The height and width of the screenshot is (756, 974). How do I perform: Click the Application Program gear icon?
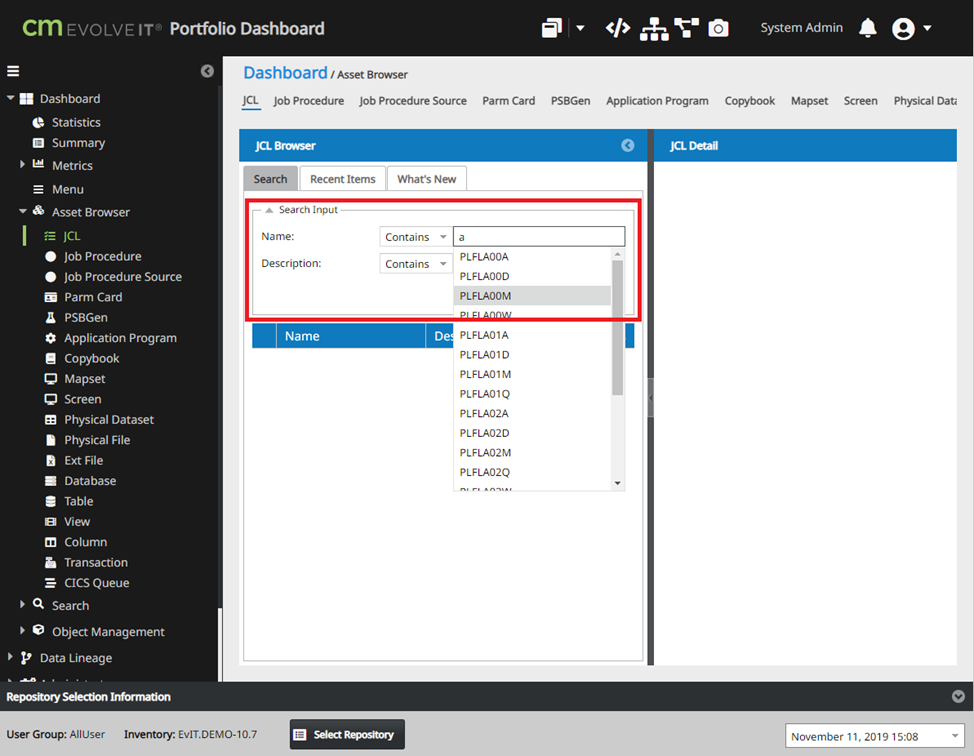pyautogui.click(x=50, y=338)
